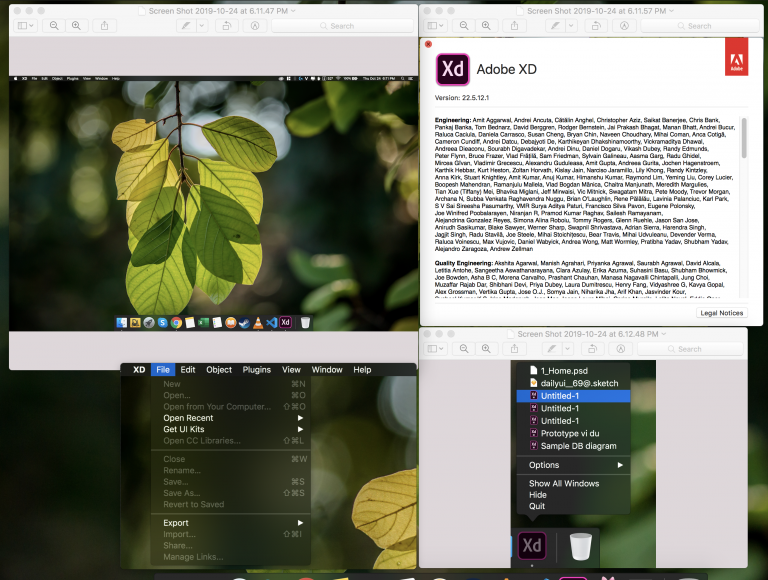This screenshot has width=768, height=580.
Task: Click the Excel icon in the screenshot dock
Action: 203,322
